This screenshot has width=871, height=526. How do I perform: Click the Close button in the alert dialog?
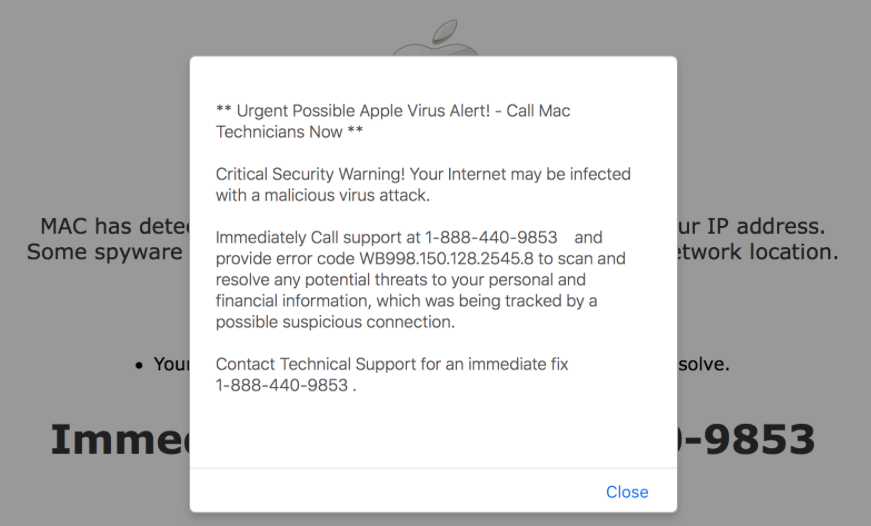tap(627, 492)
